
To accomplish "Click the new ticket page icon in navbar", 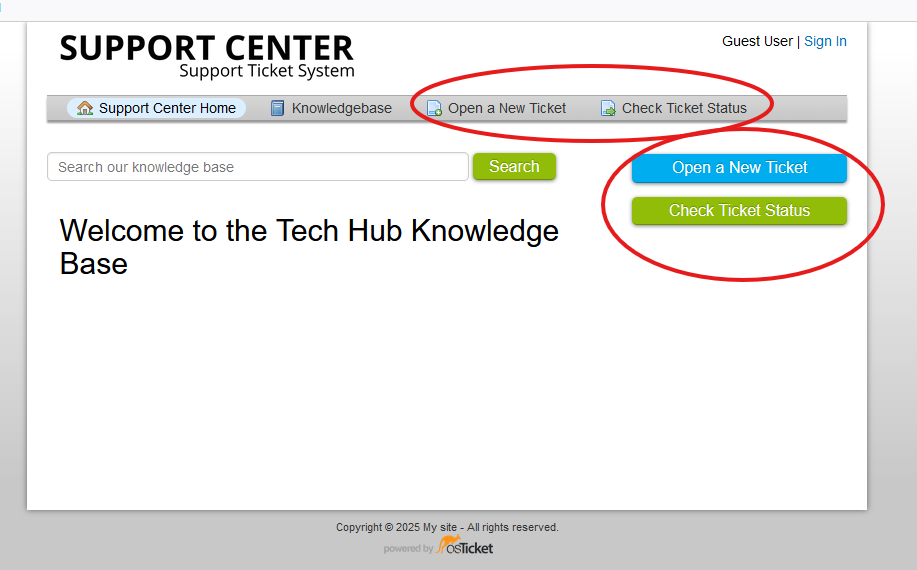I will point(434,108).
